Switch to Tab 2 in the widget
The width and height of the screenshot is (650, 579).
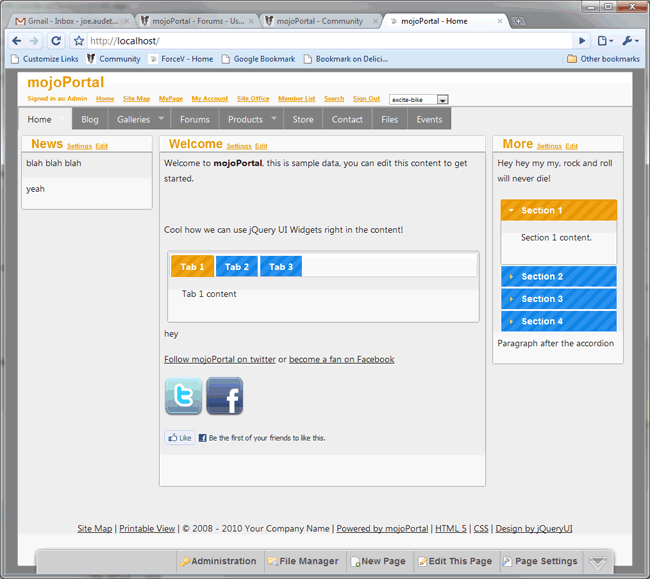click(x=237, y=267)
